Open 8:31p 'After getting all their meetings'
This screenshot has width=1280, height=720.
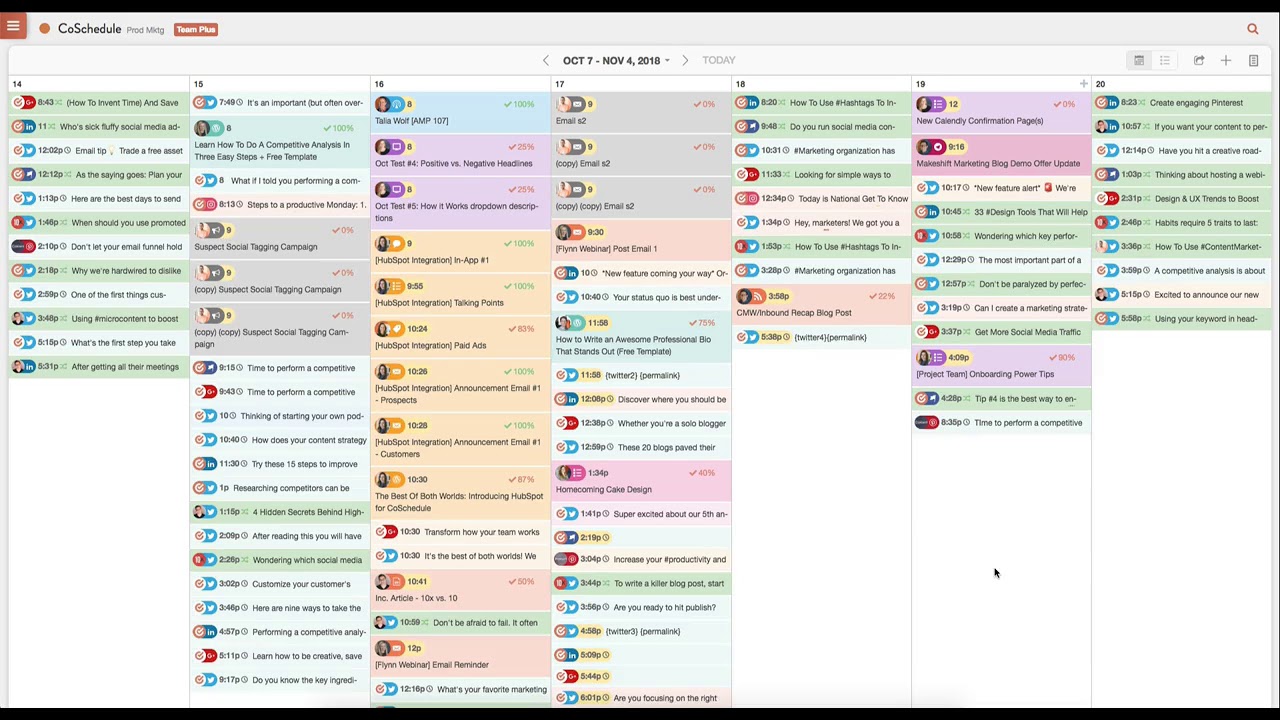click(98, 367)
